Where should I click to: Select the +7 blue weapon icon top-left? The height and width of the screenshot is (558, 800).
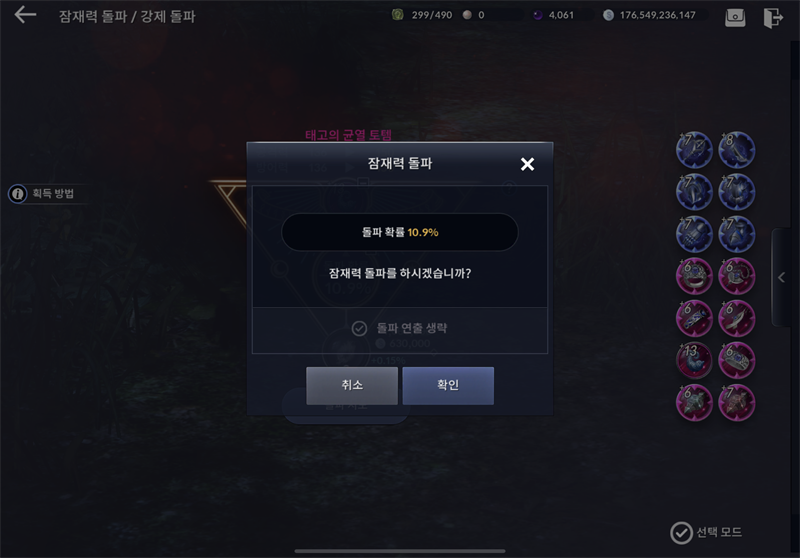pos(694,150)
